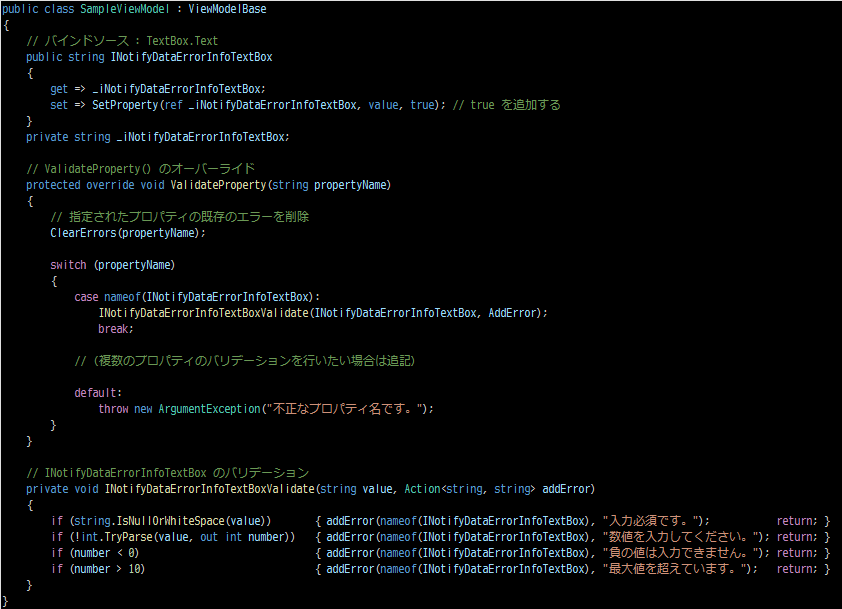Click 'out int number' argument
This screenshot has height=609, width=842.
click(x=242, y=537)
